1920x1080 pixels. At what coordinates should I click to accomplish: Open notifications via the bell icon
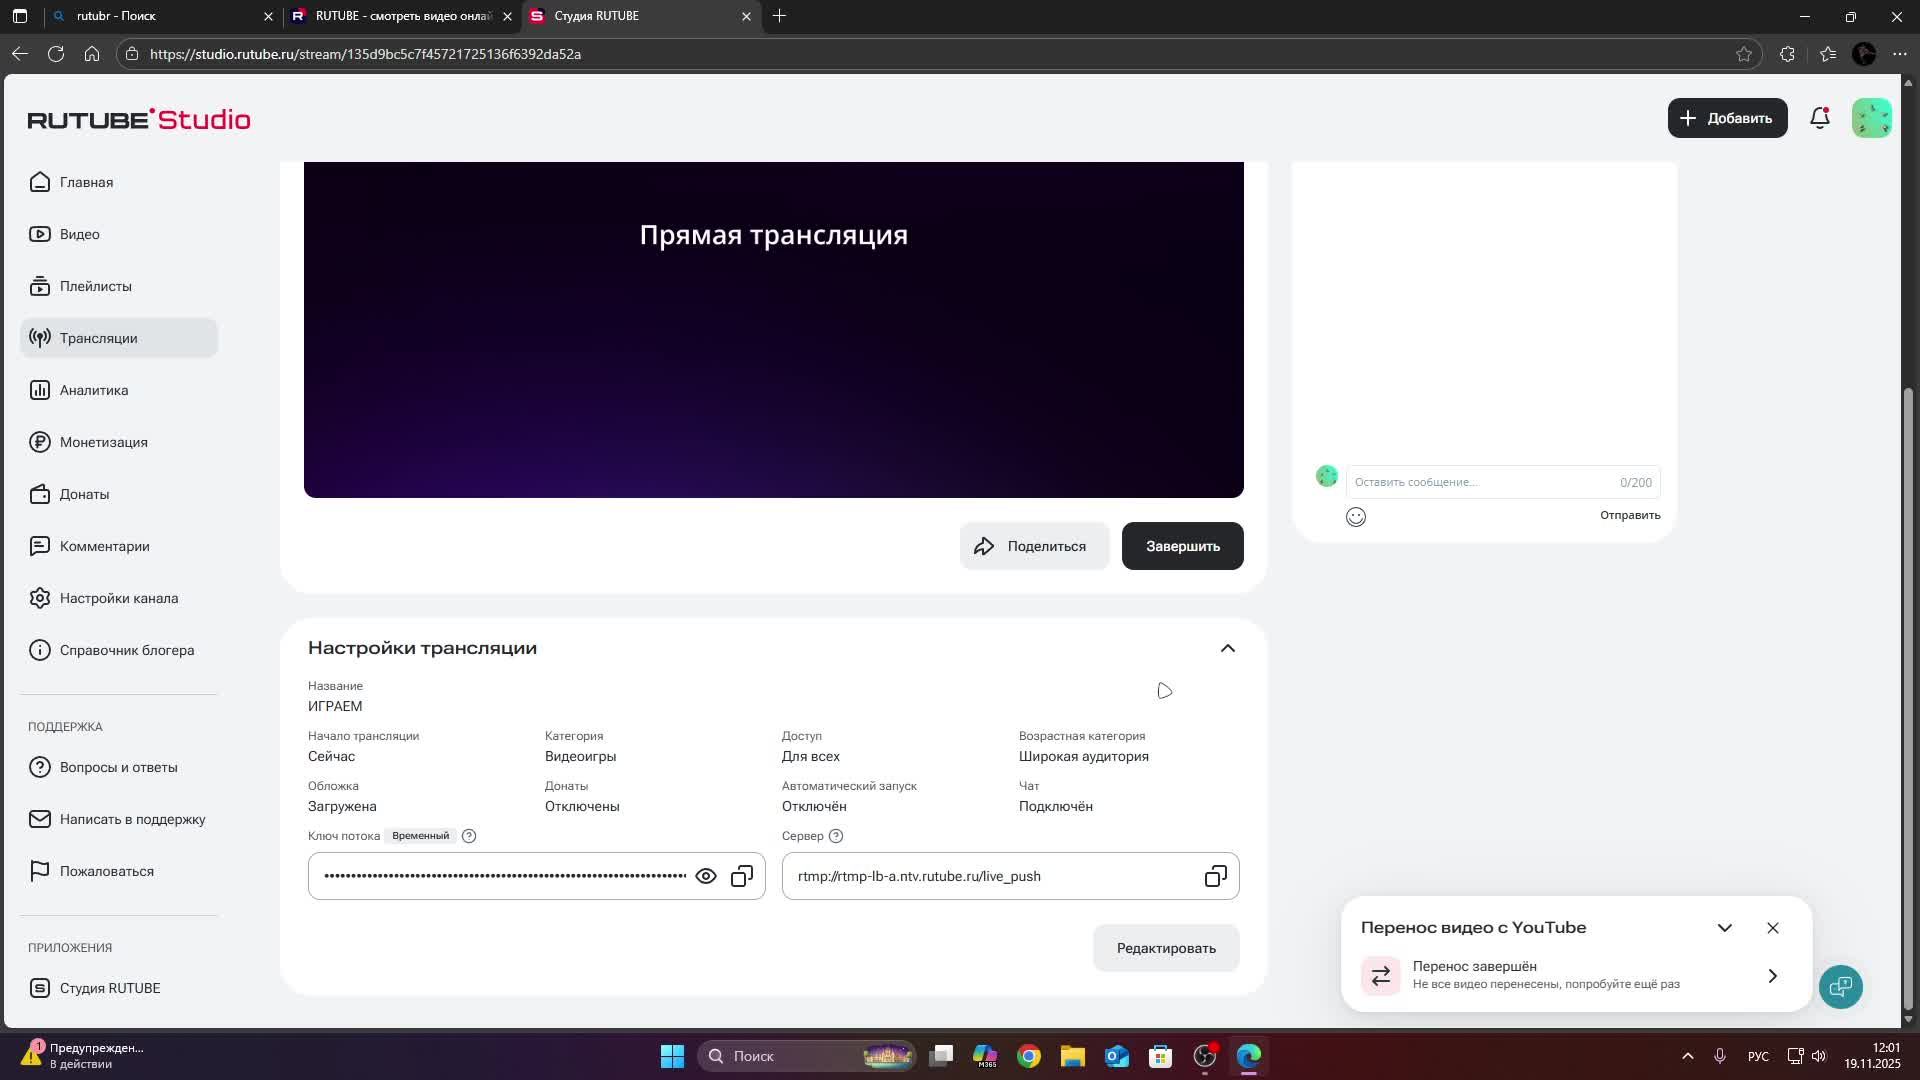click(1819, 117)
